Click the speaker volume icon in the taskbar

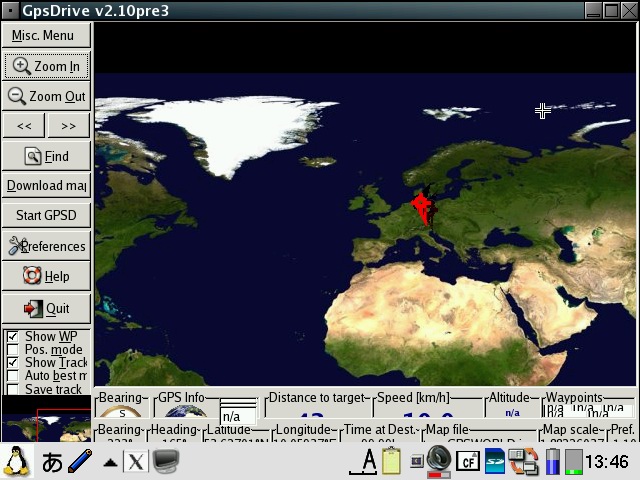[439, 461]
